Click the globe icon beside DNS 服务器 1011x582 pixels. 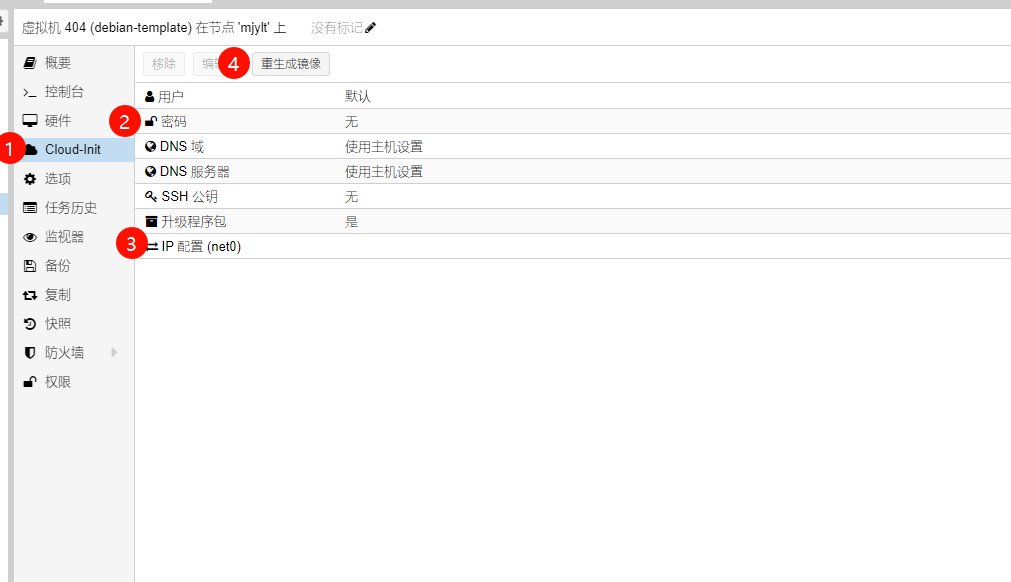150,171
